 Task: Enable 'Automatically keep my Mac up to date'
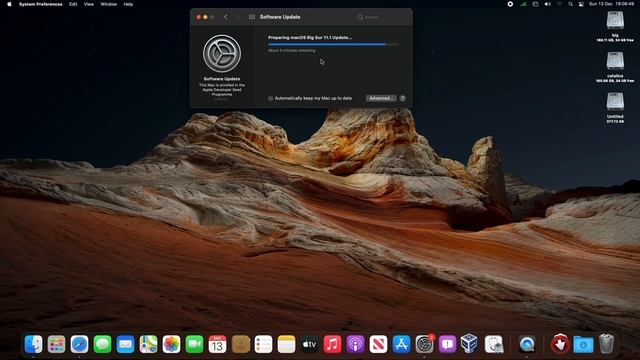(270, 98)
